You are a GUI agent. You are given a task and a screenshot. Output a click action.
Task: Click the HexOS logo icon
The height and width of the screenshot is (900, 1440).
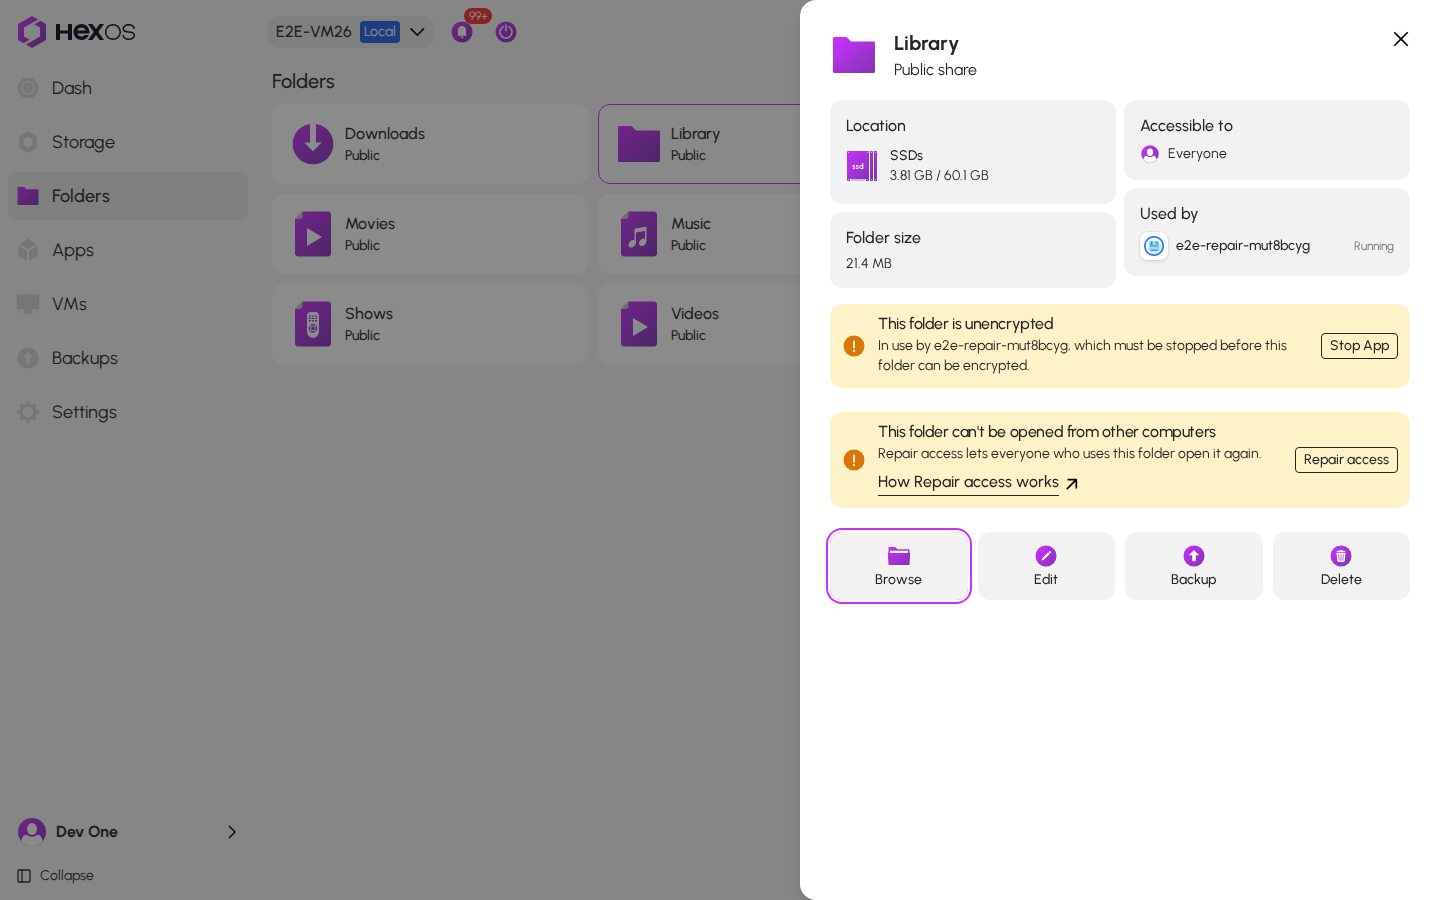32,32
